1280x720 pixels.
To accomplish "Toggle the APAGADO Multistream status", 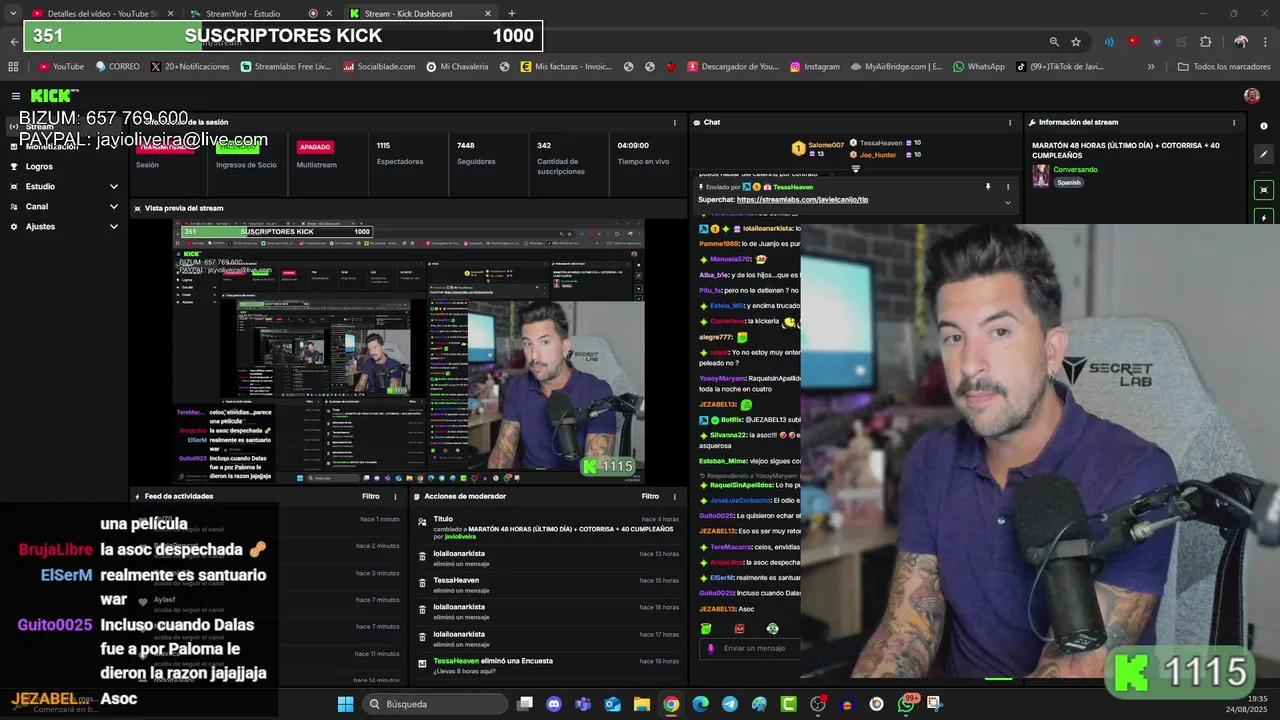I will 315,147.
